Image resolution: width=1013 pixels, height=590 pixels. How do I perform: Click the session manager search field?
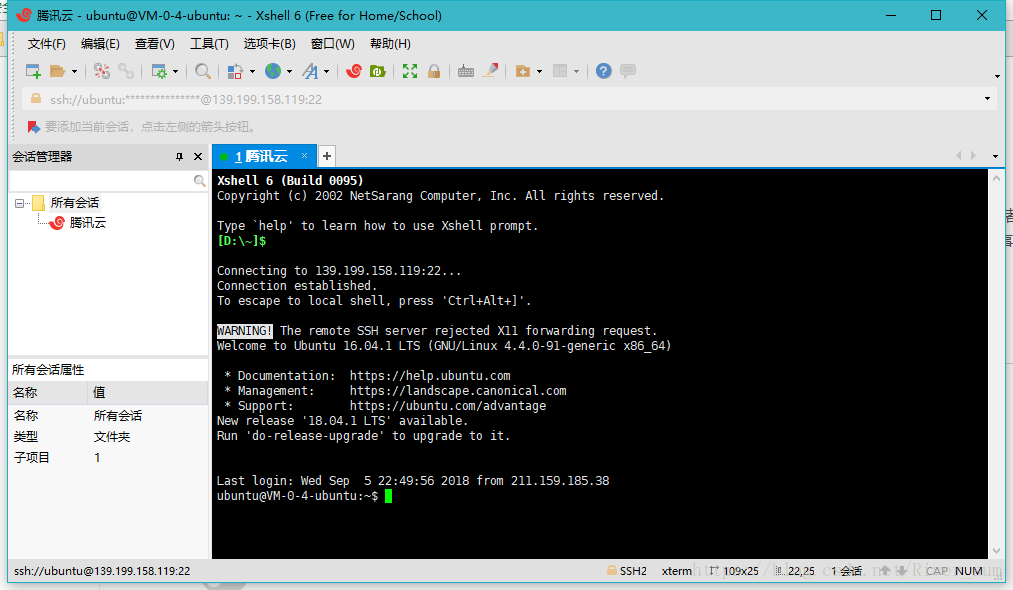102,181
